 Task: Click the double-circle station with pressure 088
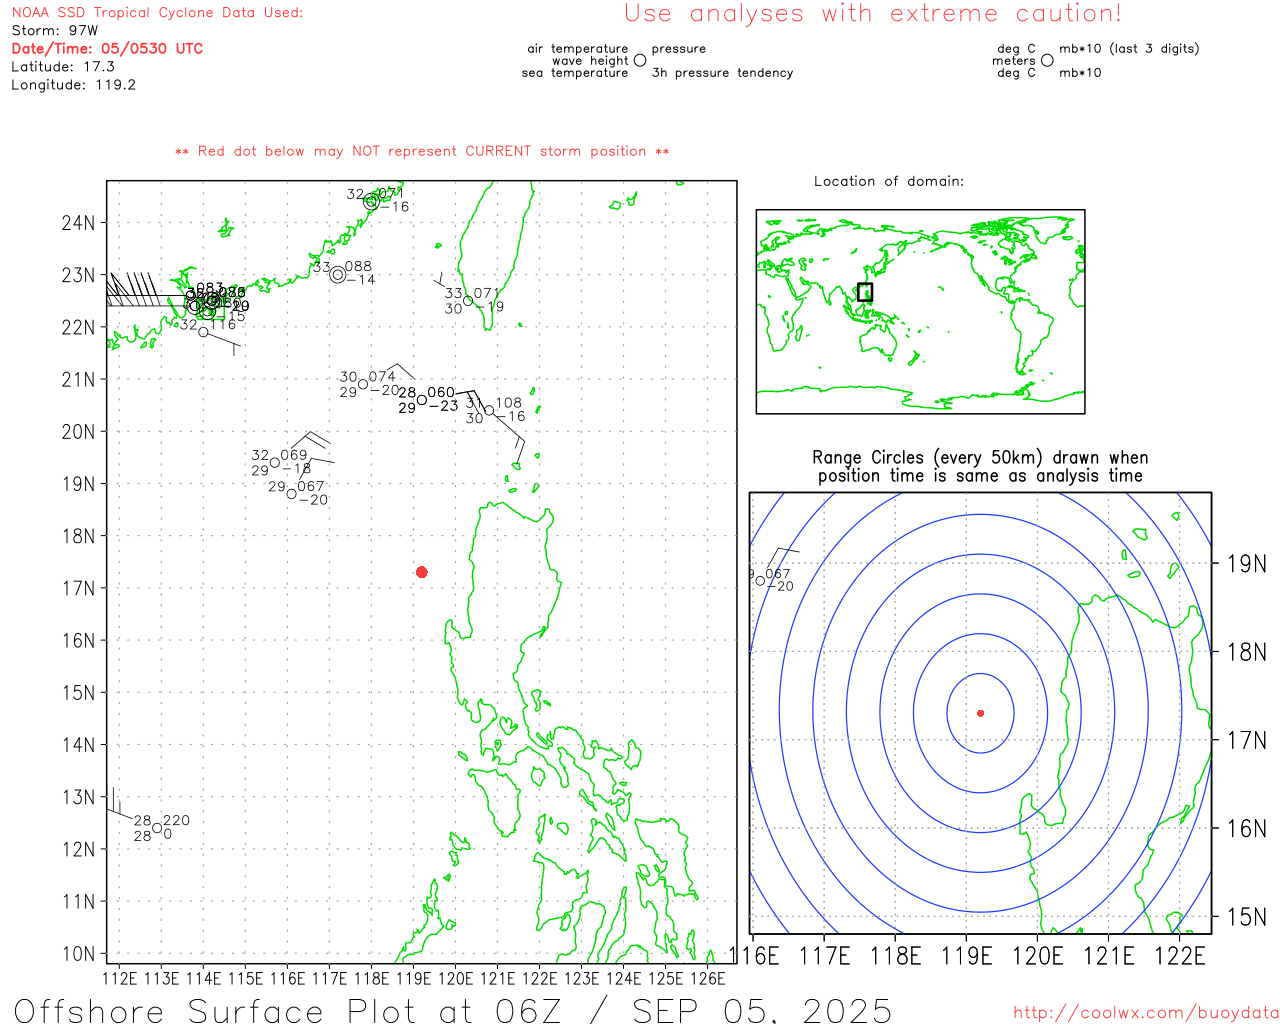click(x=338, y=274)
